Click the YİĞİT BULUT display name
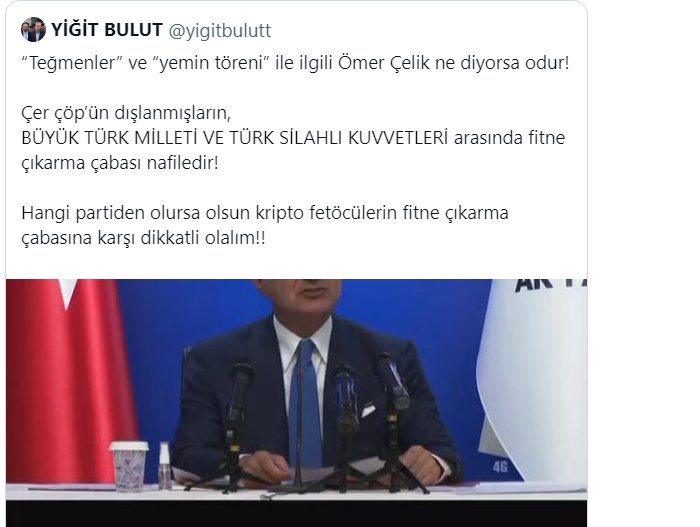This screenshot has width=700, height=527. point(106,30)
